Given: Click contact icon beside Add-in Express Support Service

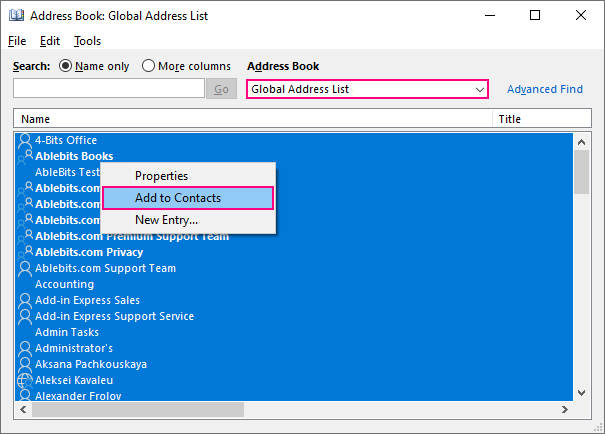Looking at the screenshot, I should click(x=25, y=316).
